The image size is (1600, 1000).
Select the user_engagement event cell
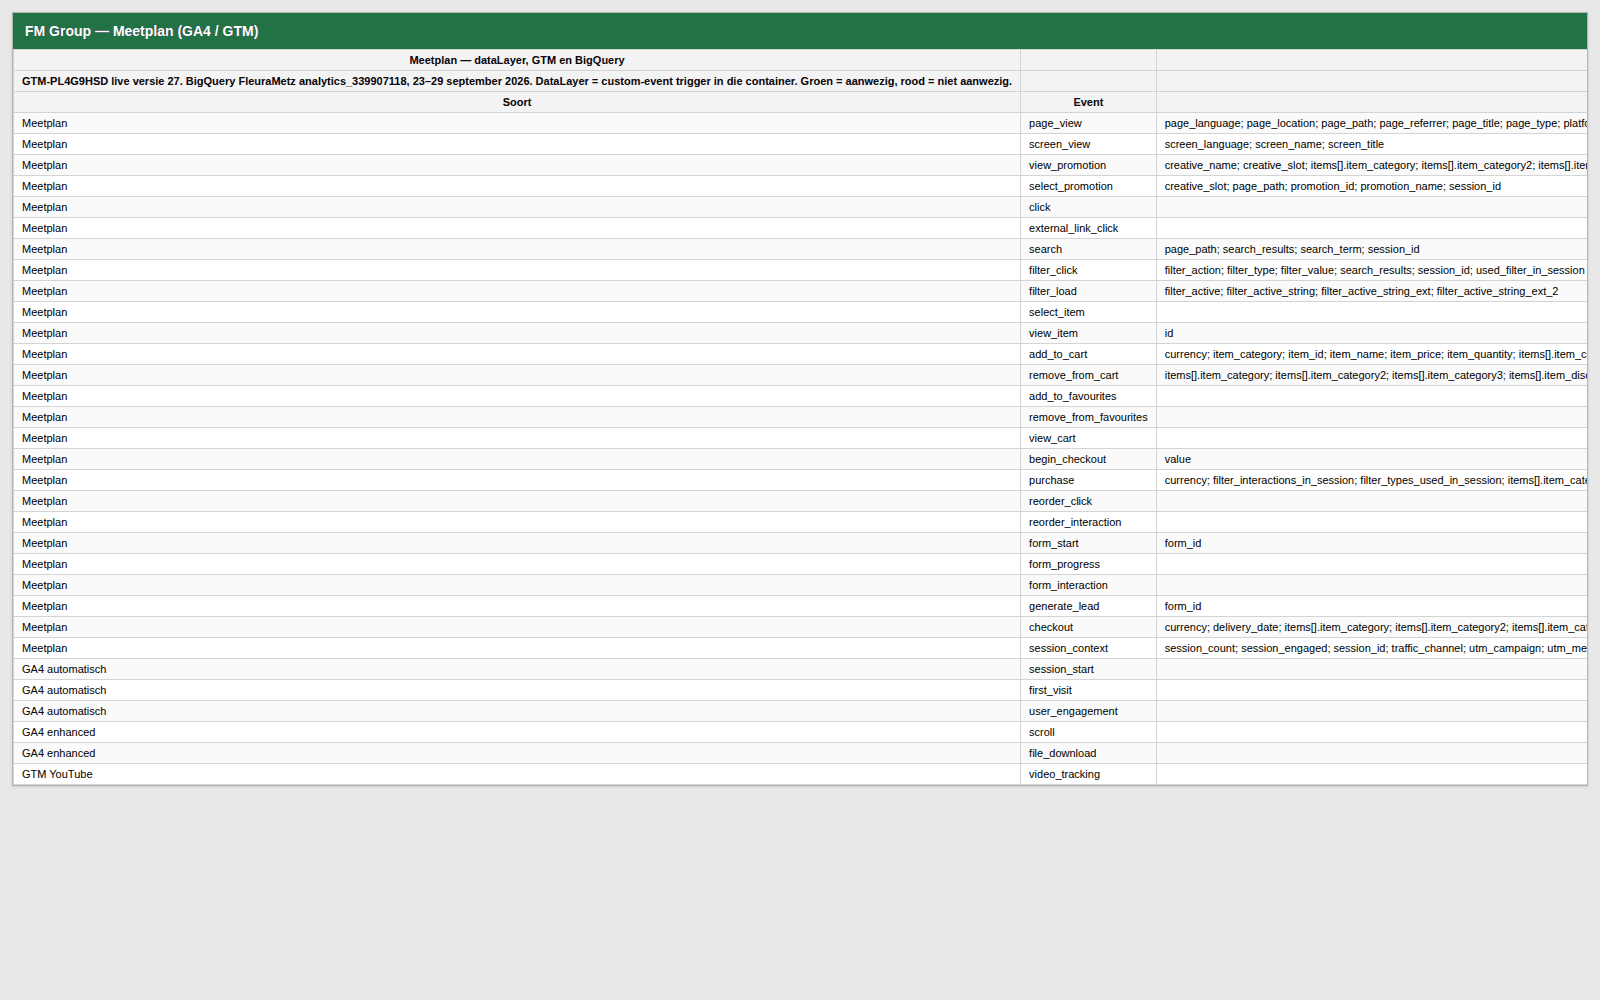1088,711
